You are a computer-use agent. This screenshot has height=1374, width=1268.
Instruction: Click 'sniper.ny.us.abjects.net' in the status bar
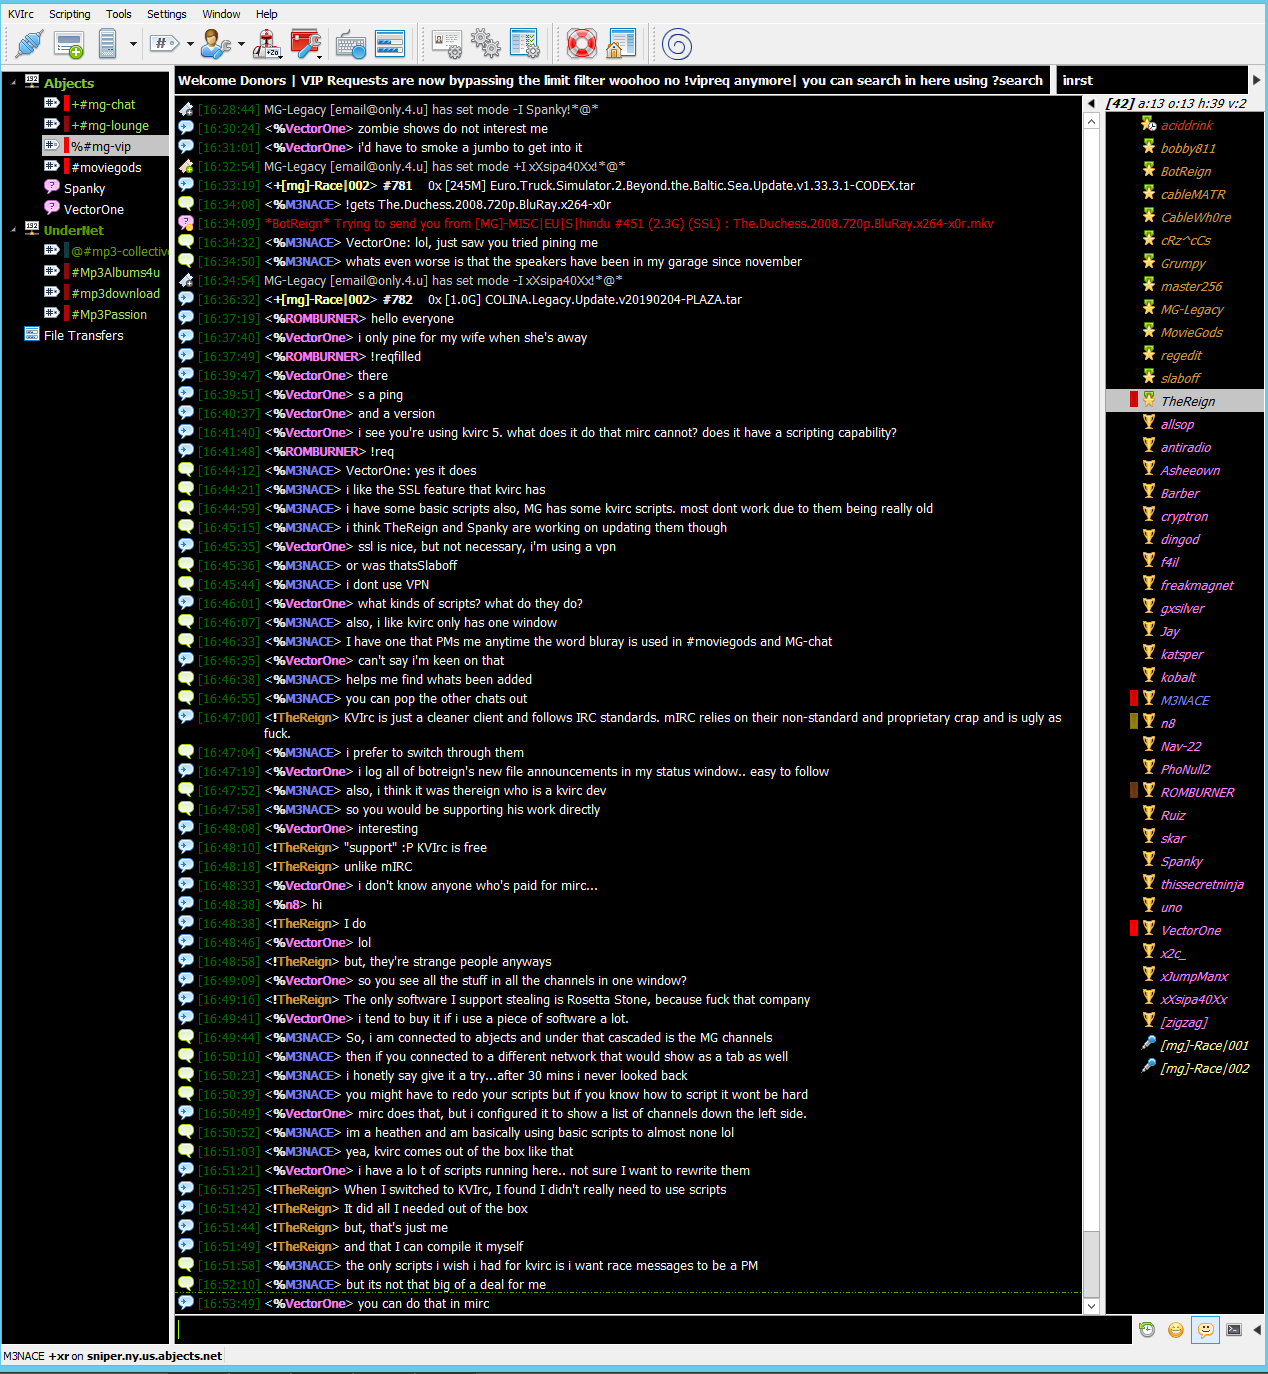pyautogui.click(x=154, y=1356)
